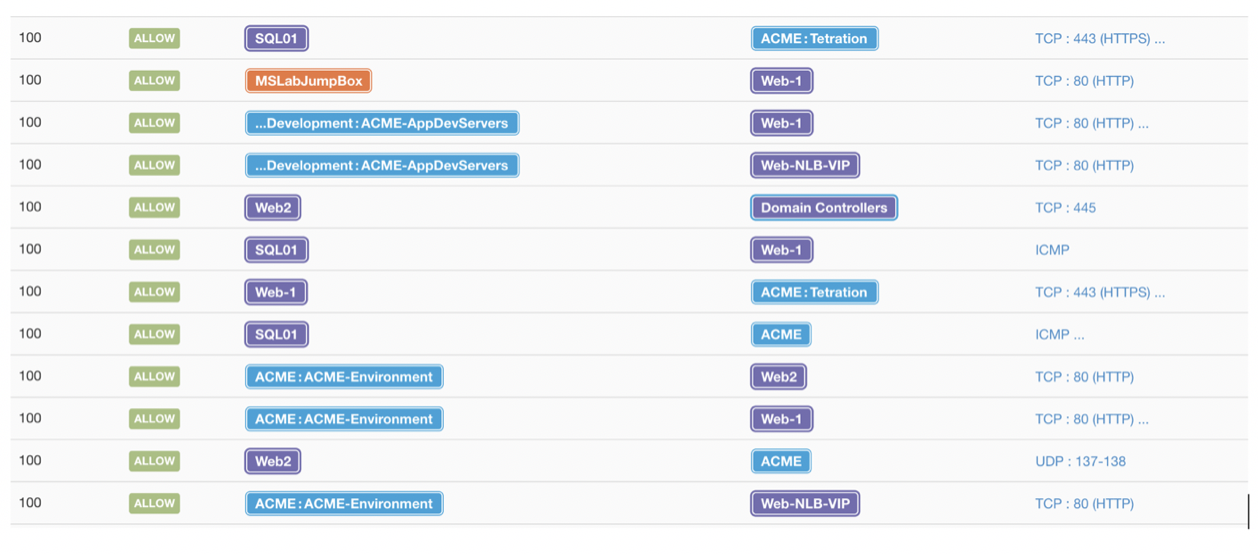The image size is (1258, 554).
Task: Select the Web2 consumer tag beside Domain Controllers
Action: click(273, 208)
